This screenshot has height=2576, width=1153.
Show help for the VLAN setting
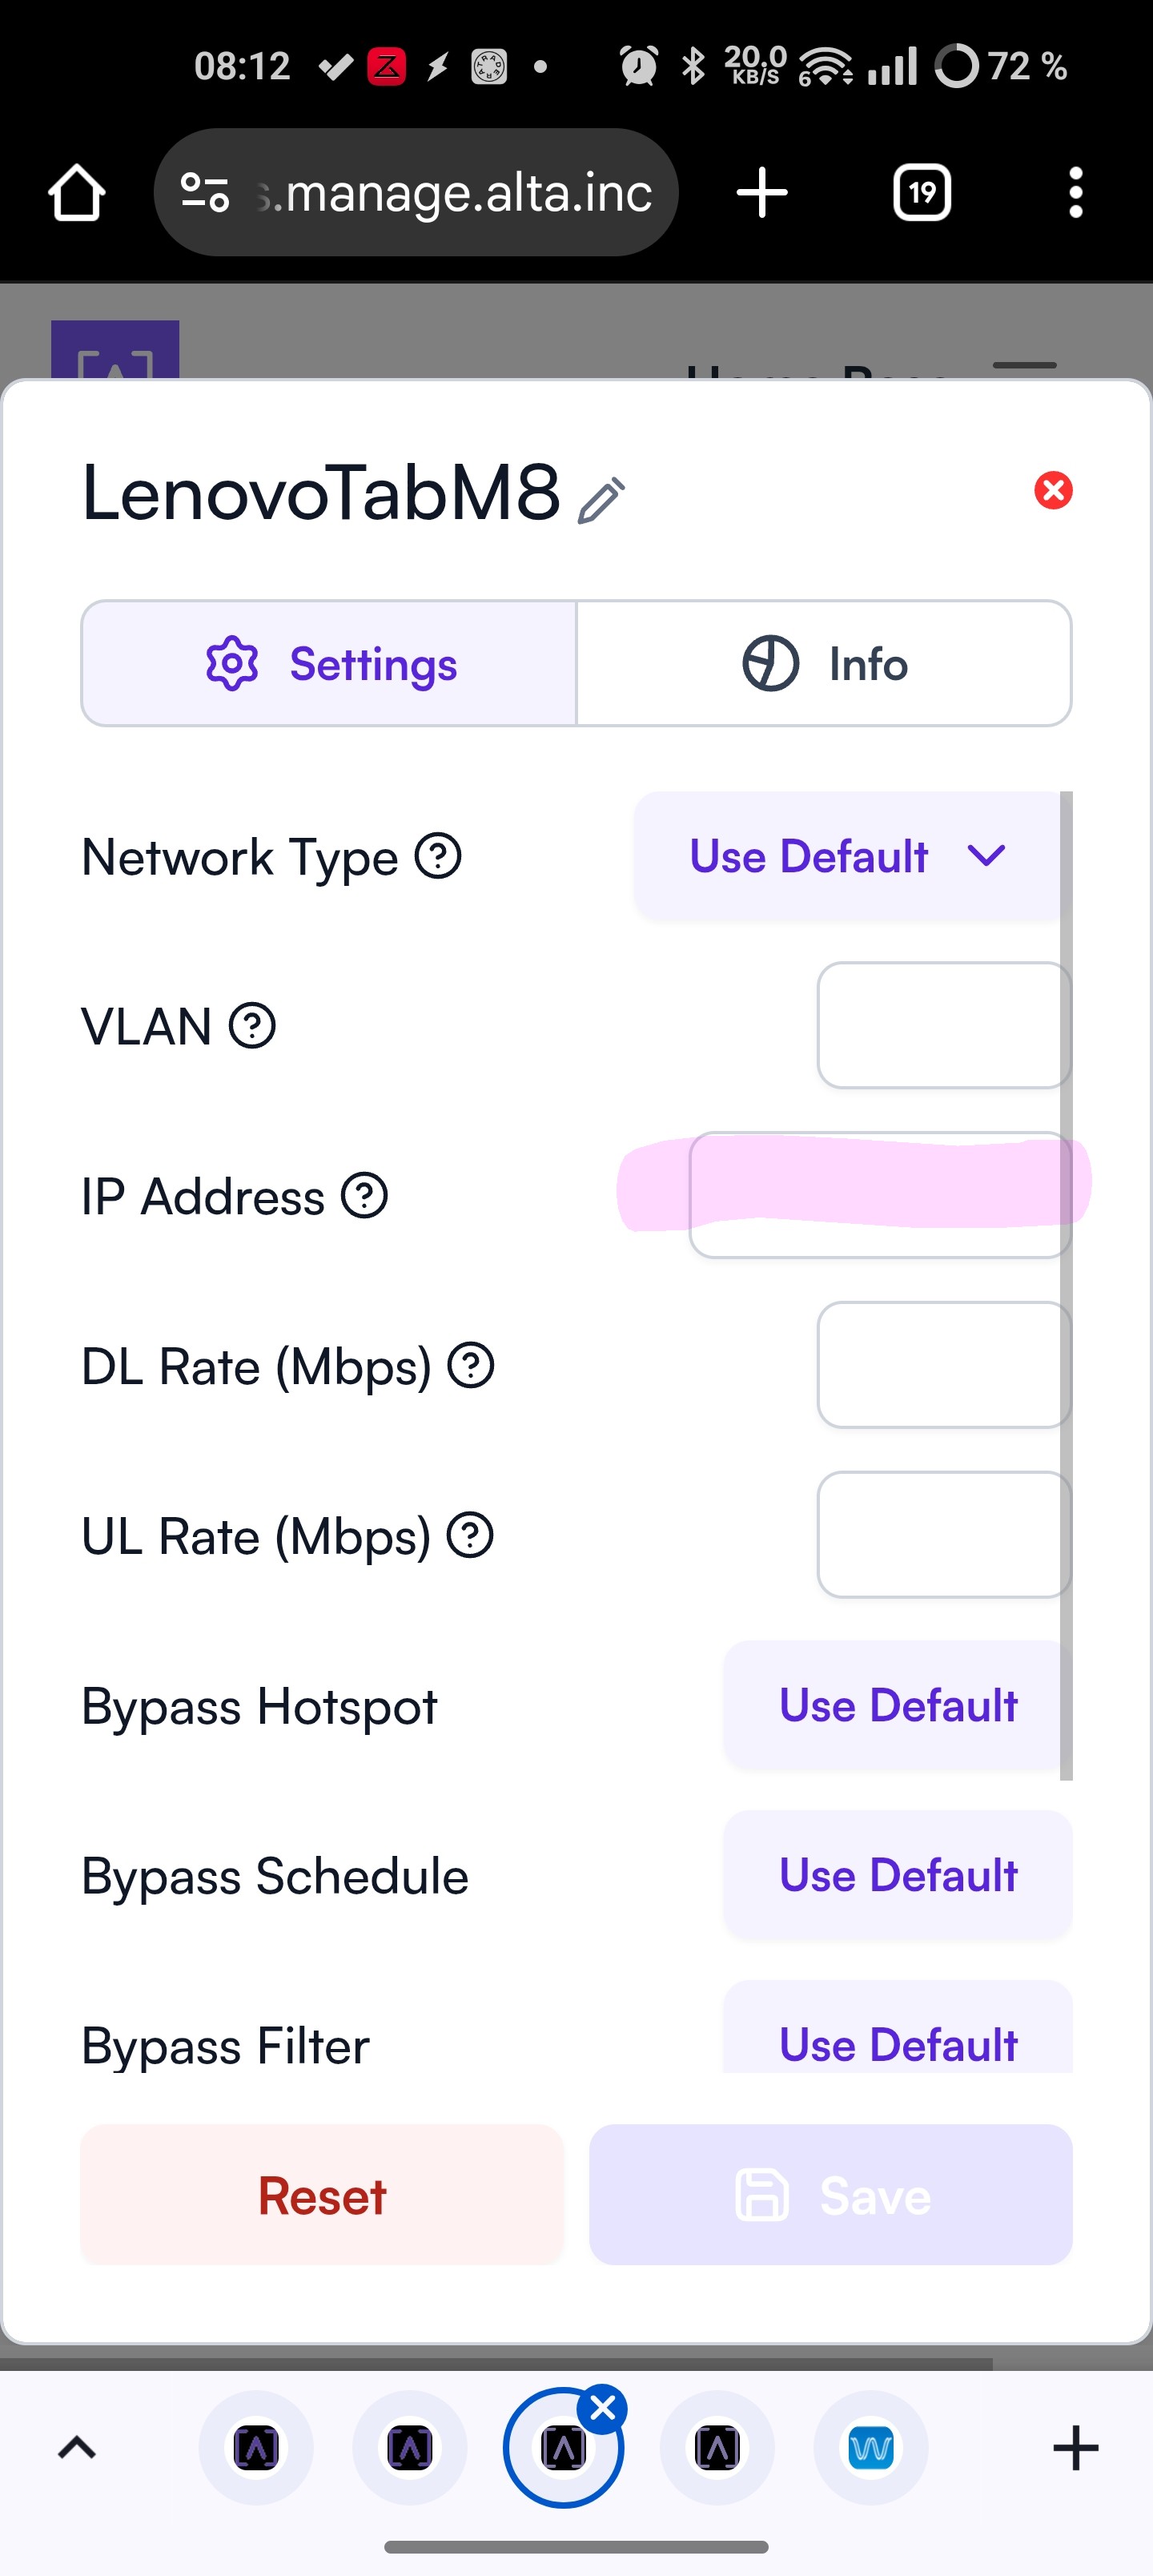252,1027
